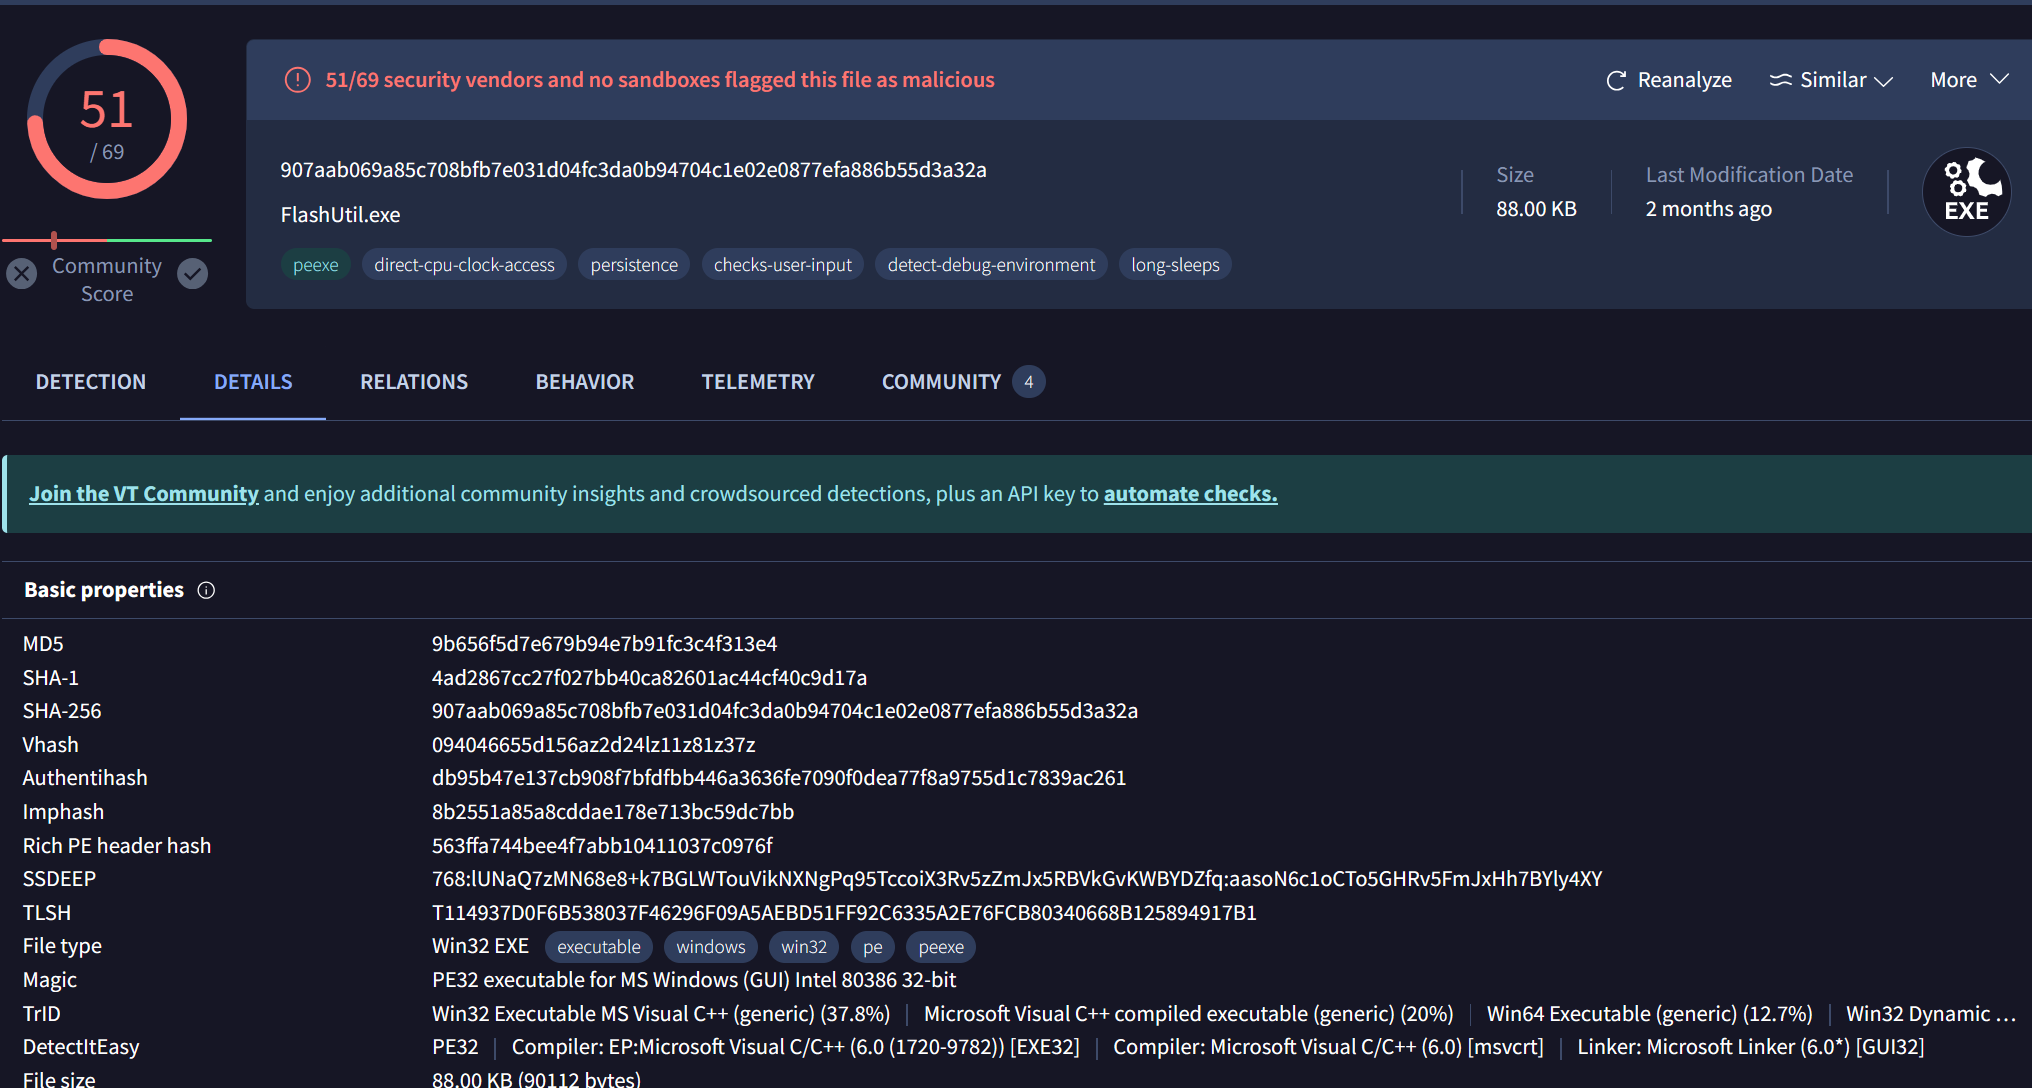Click the 51/69 detection score circle

107,120
